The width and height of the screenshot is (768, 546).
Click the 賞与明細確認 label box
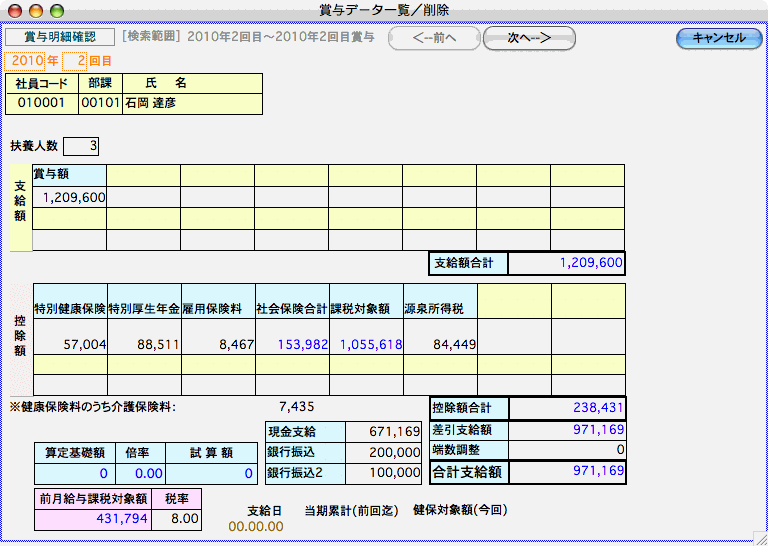pos(59,37)
